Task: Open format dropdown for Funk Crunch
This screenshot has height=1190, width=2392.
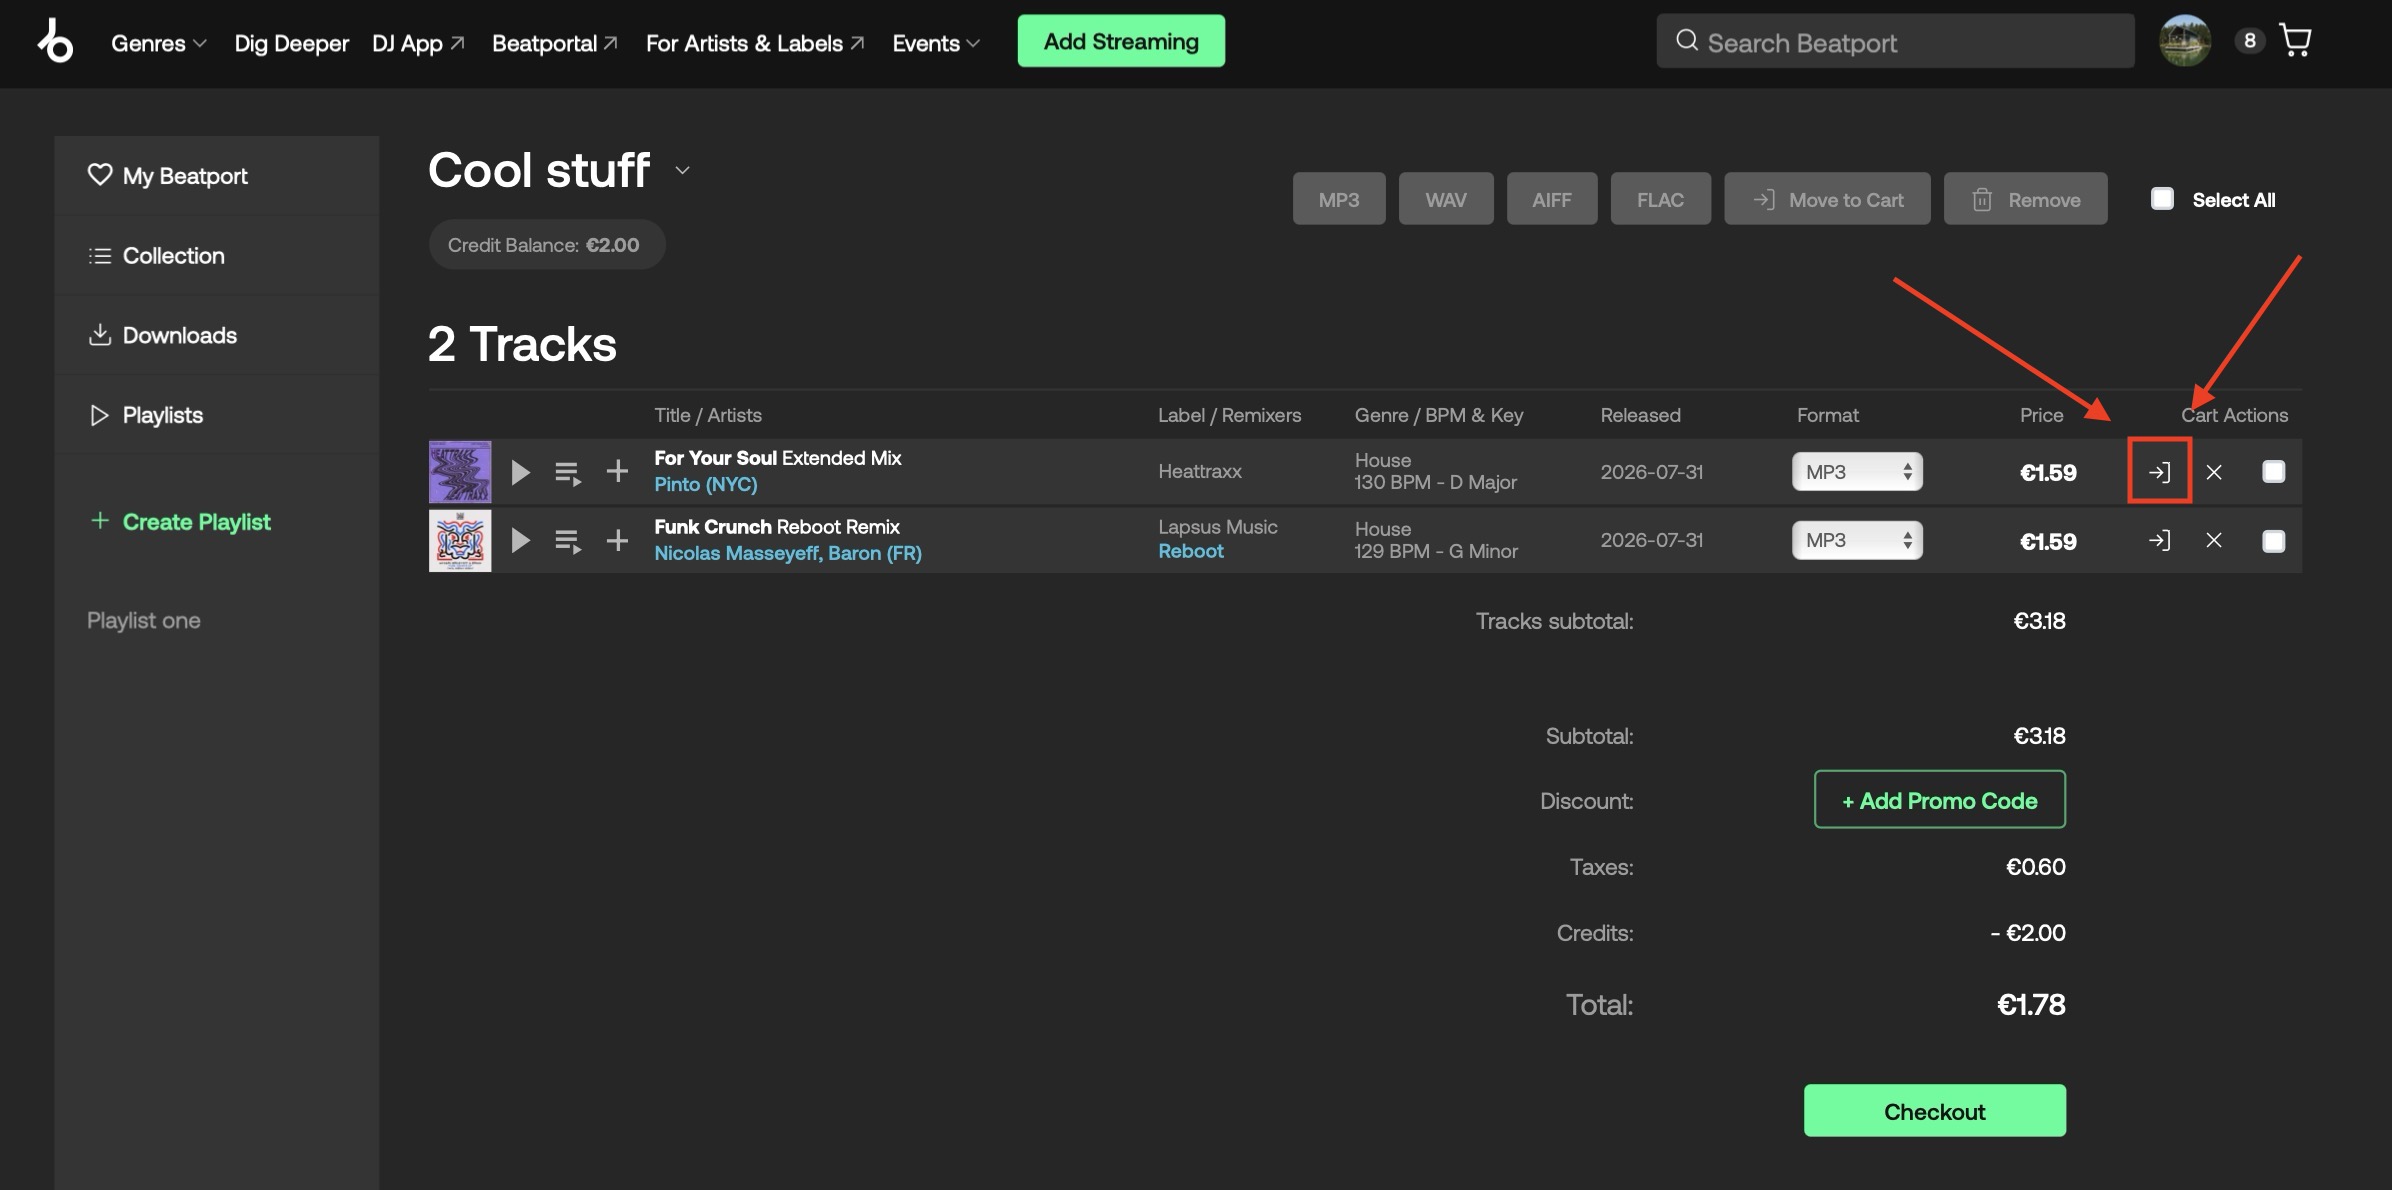Action: click(x=1857, y=541)
